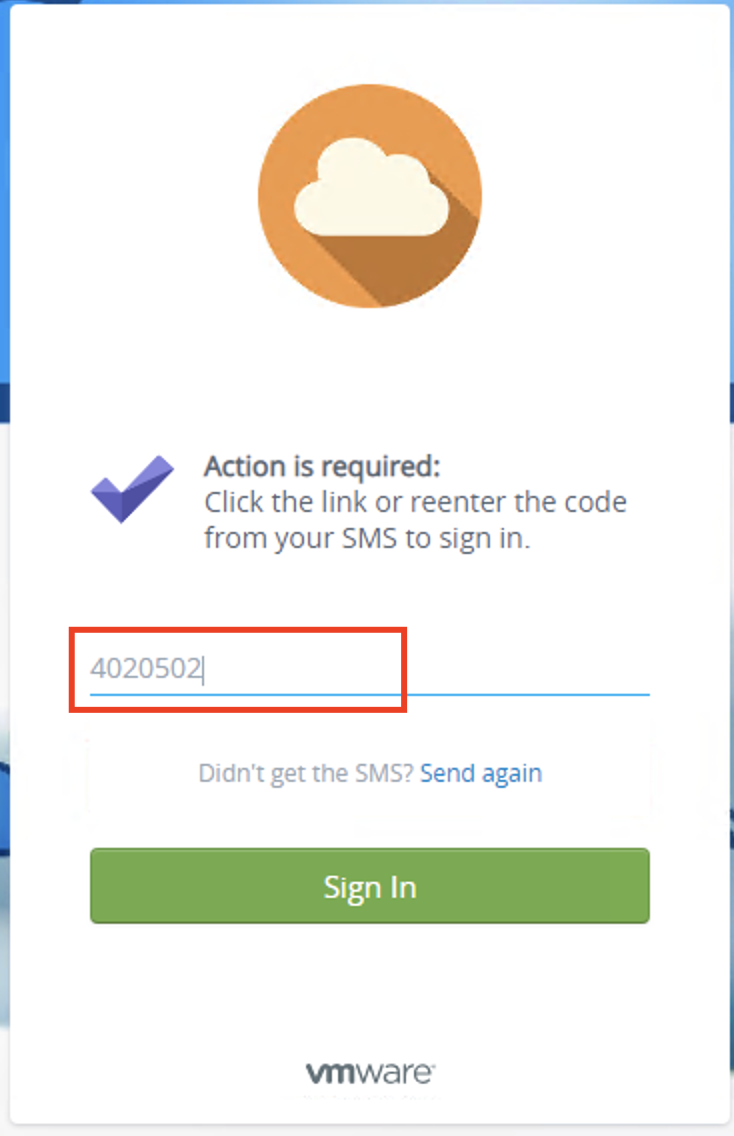Click the VMware logo at the bottom
This screenshot has width=734, height=1136.
(369, 1073)
